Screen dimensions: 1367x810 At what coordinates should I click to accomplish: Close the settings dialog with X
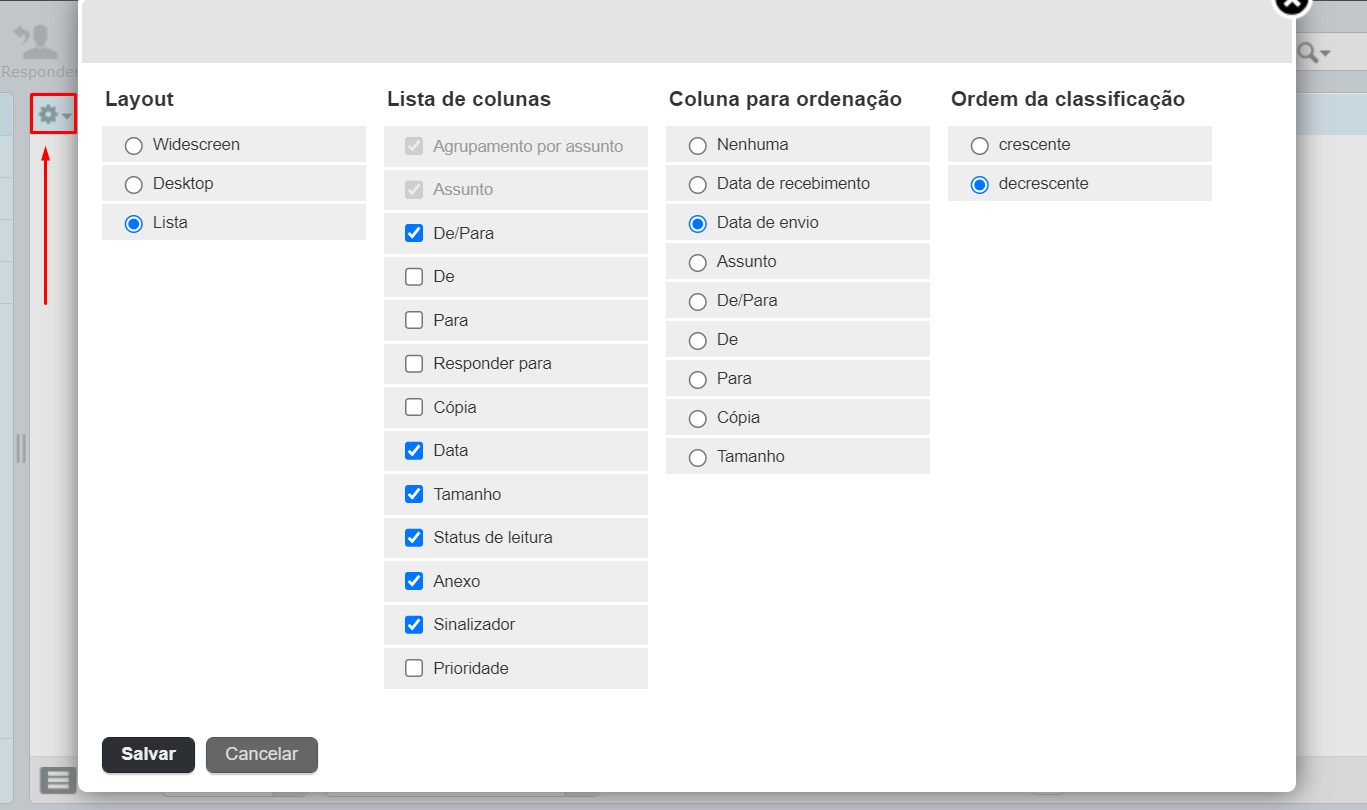1291,4
